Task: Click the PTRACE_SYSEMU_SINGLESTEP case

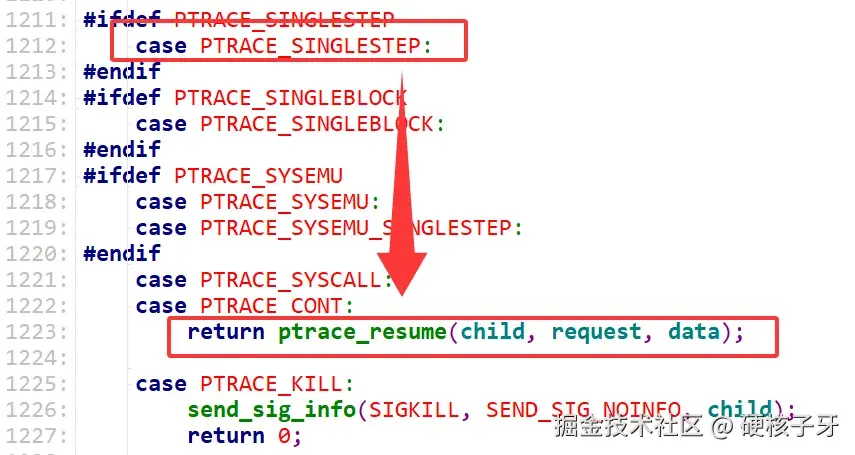Action: coord(329,228)
